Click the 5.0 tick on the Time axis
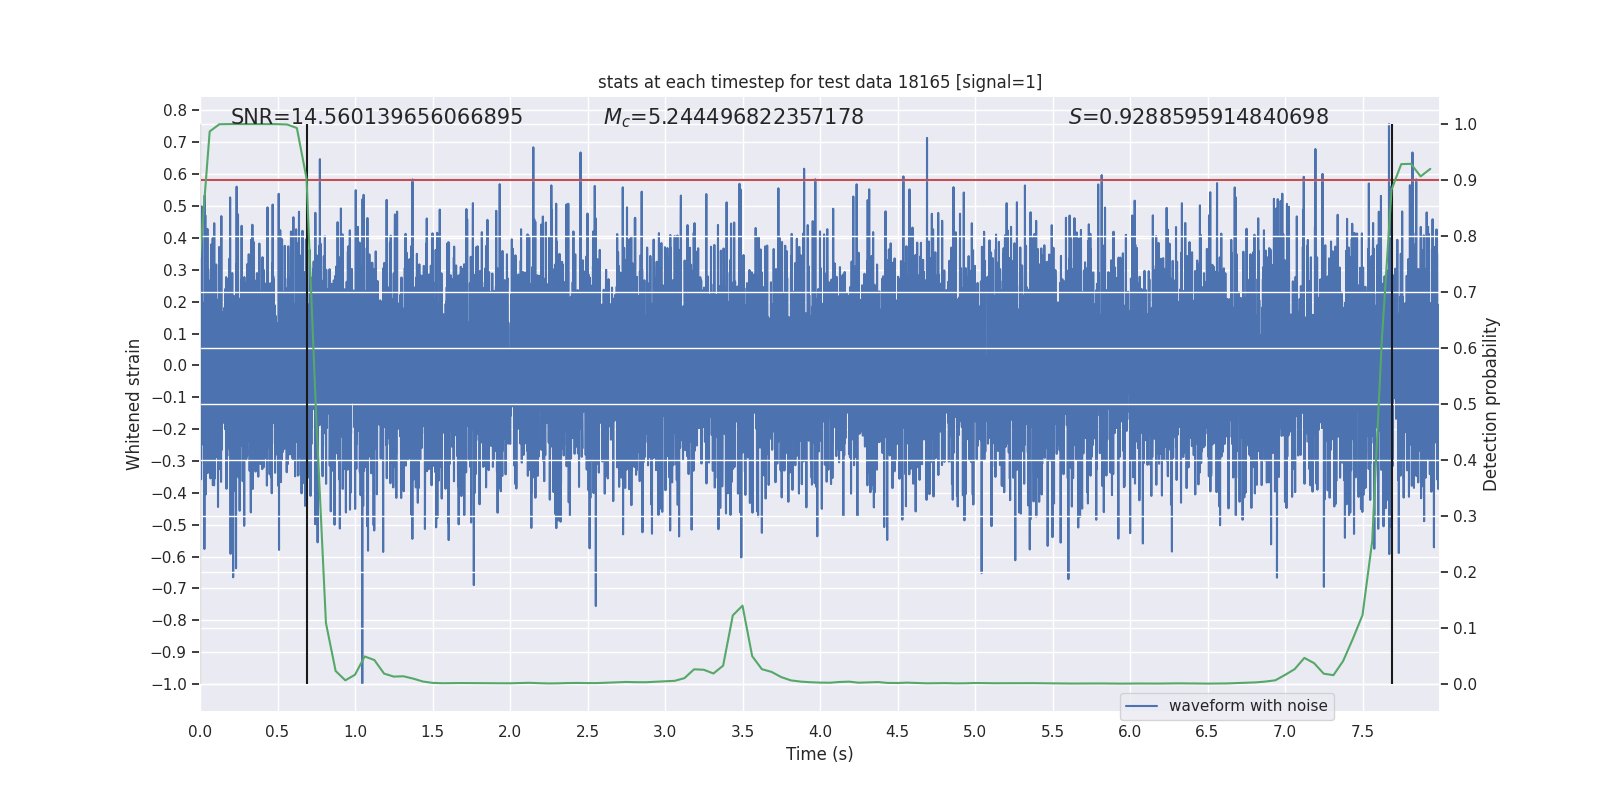1600x800 pixels. (975, 731)
